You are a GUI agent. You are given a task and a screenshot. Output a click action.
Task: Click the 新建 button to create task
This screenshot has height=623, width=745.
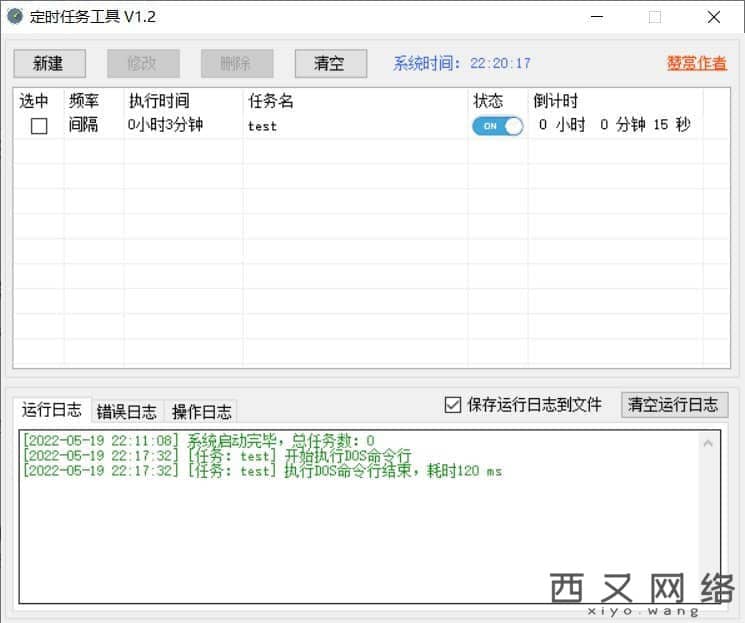49,63
